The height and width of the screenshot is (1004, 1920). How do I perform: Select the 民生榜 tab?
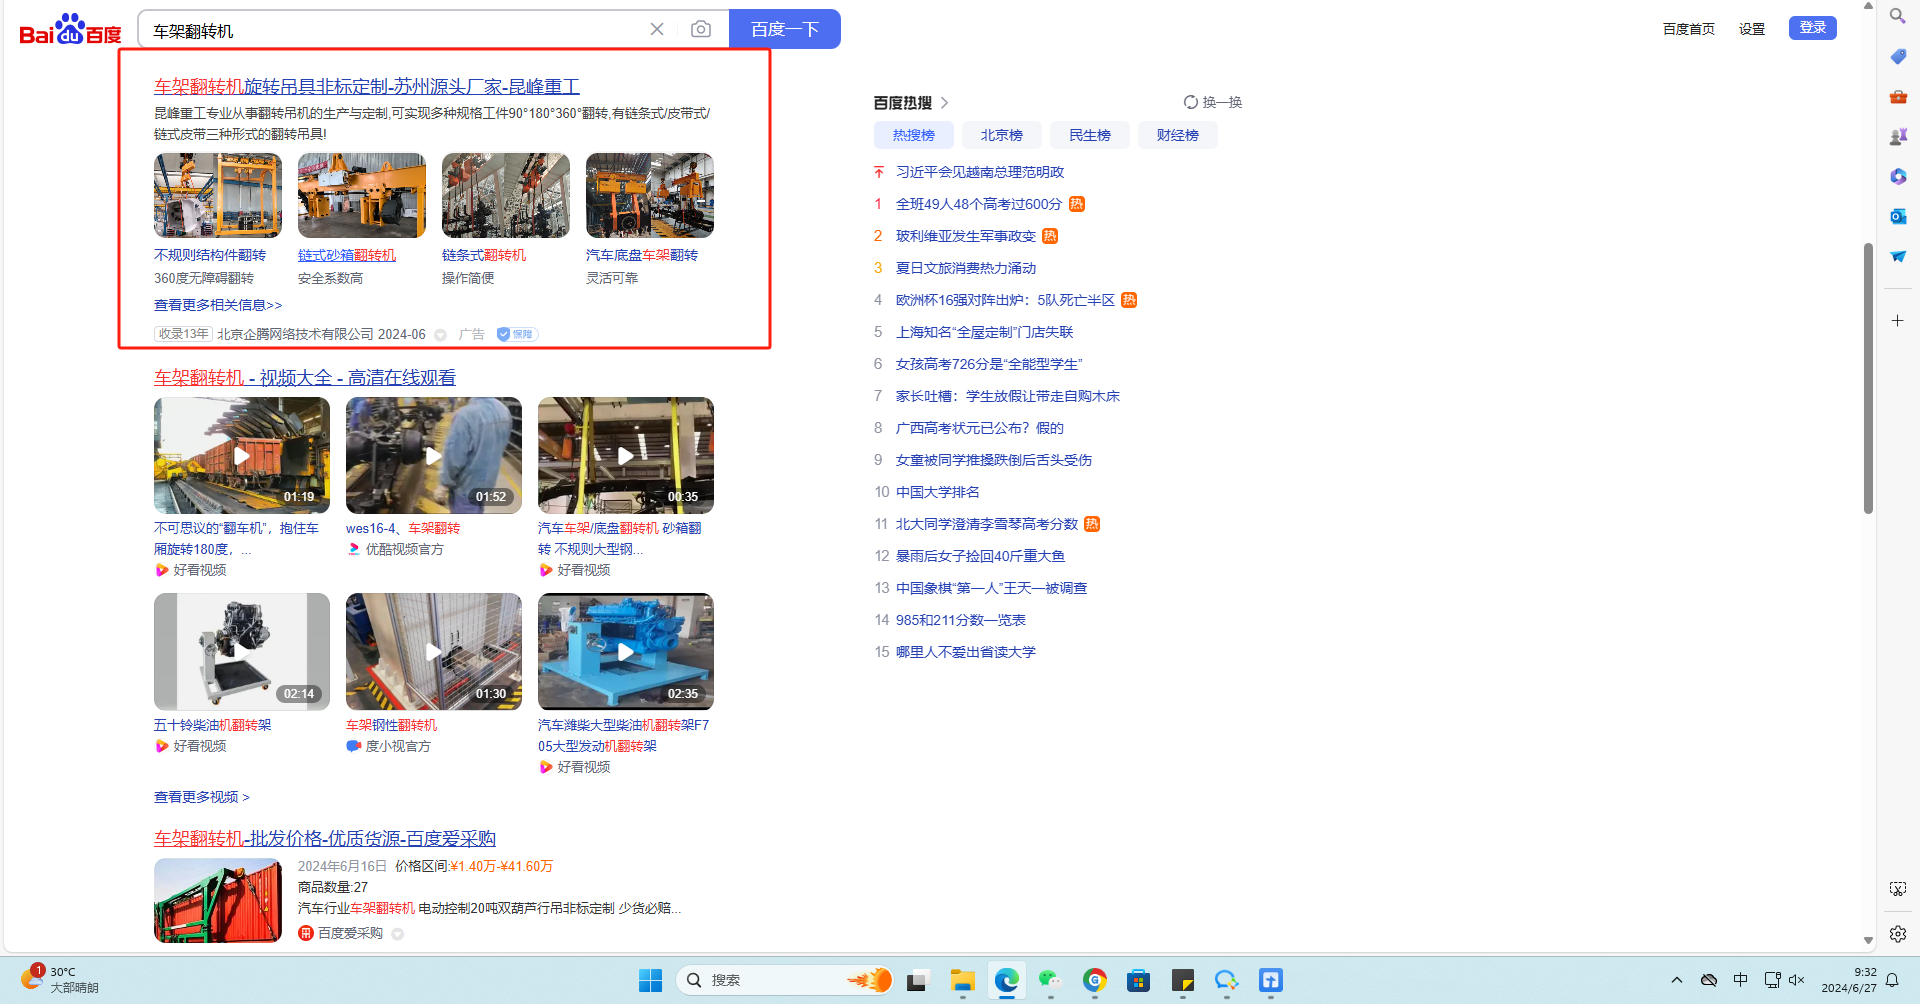click(1090, 135)
